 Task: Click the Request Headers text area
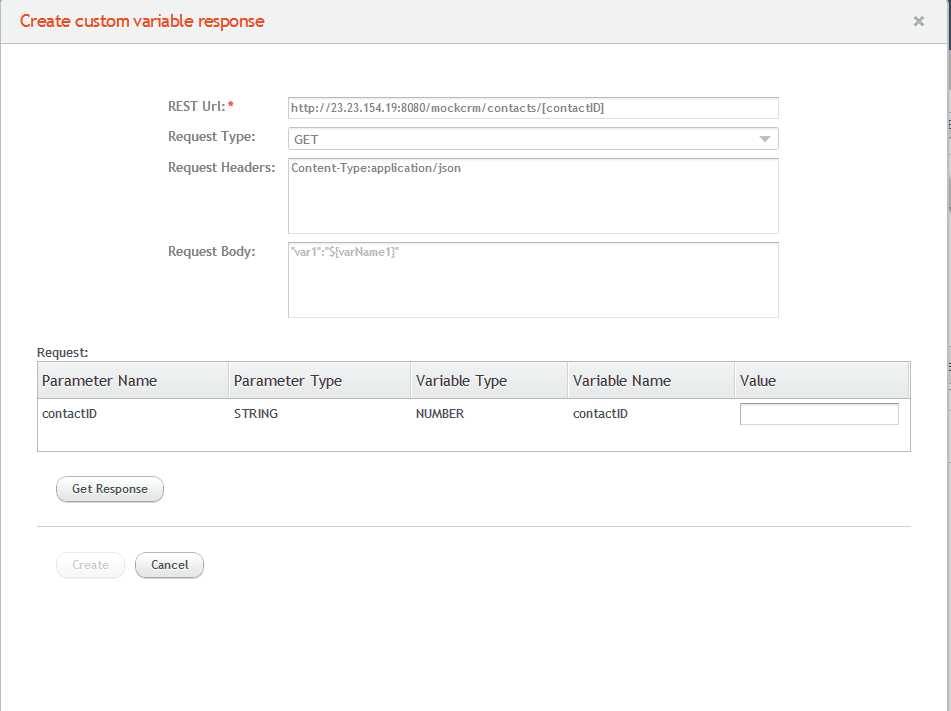coord(533,196)
